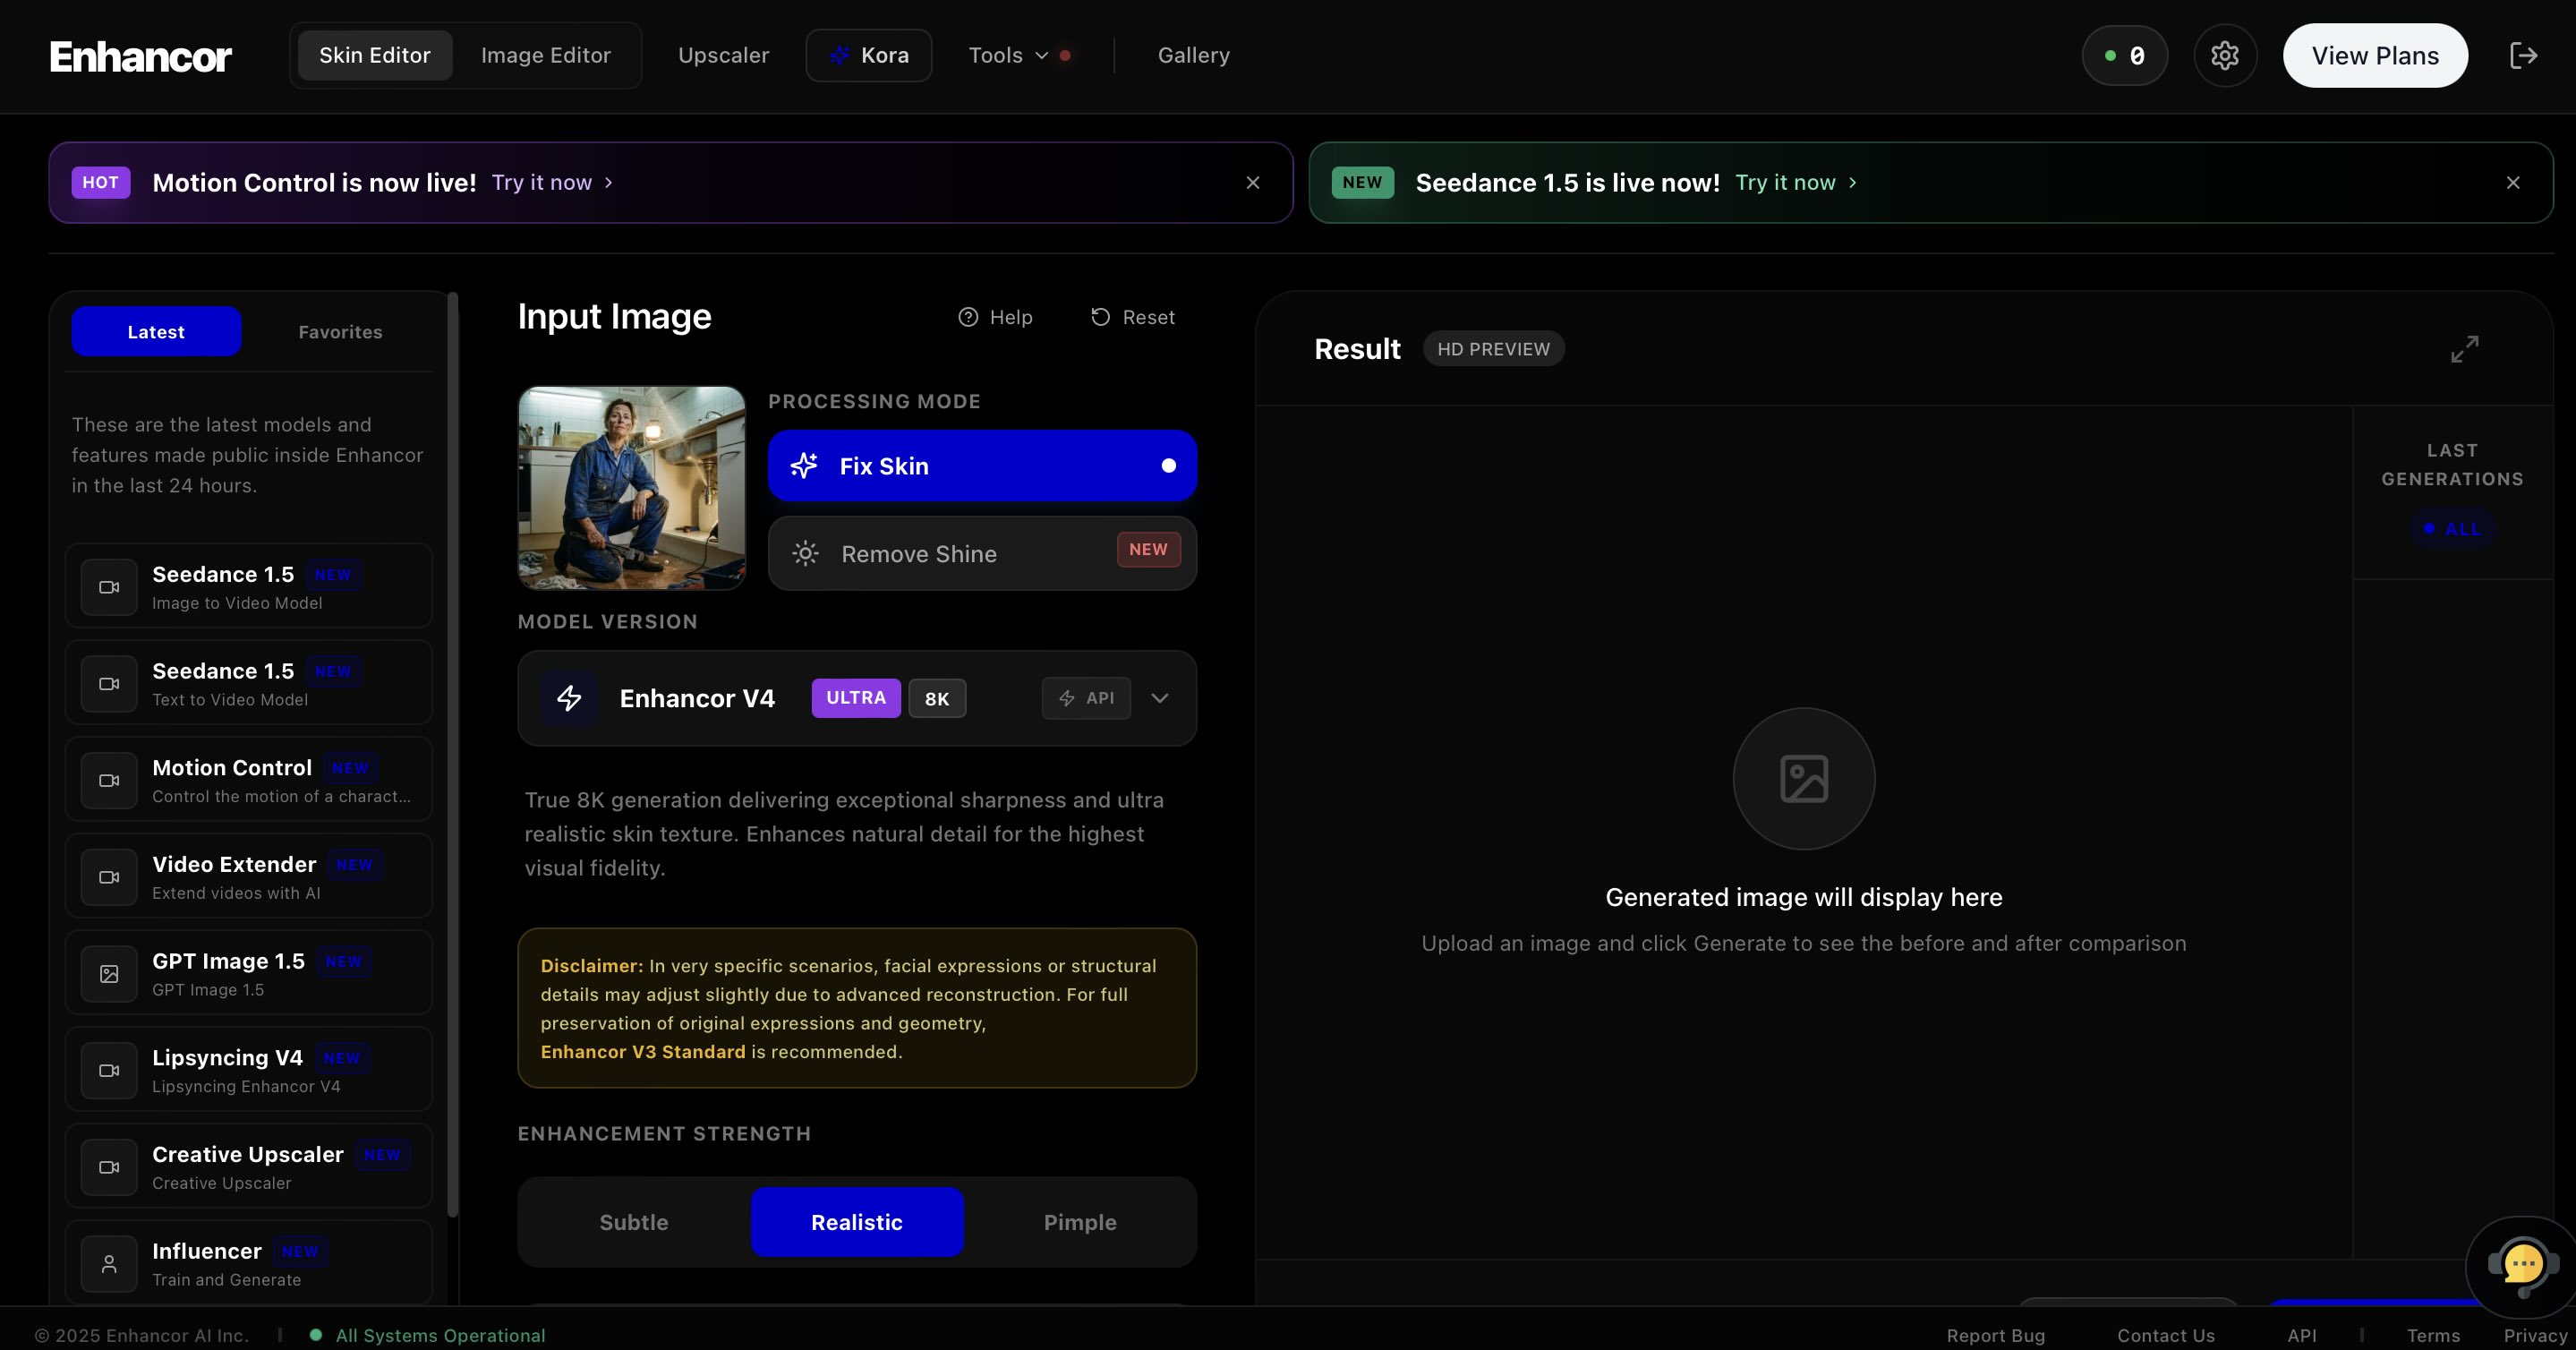
Task: Expand the Result panel to fullscreen
Action: (2464, 349)
